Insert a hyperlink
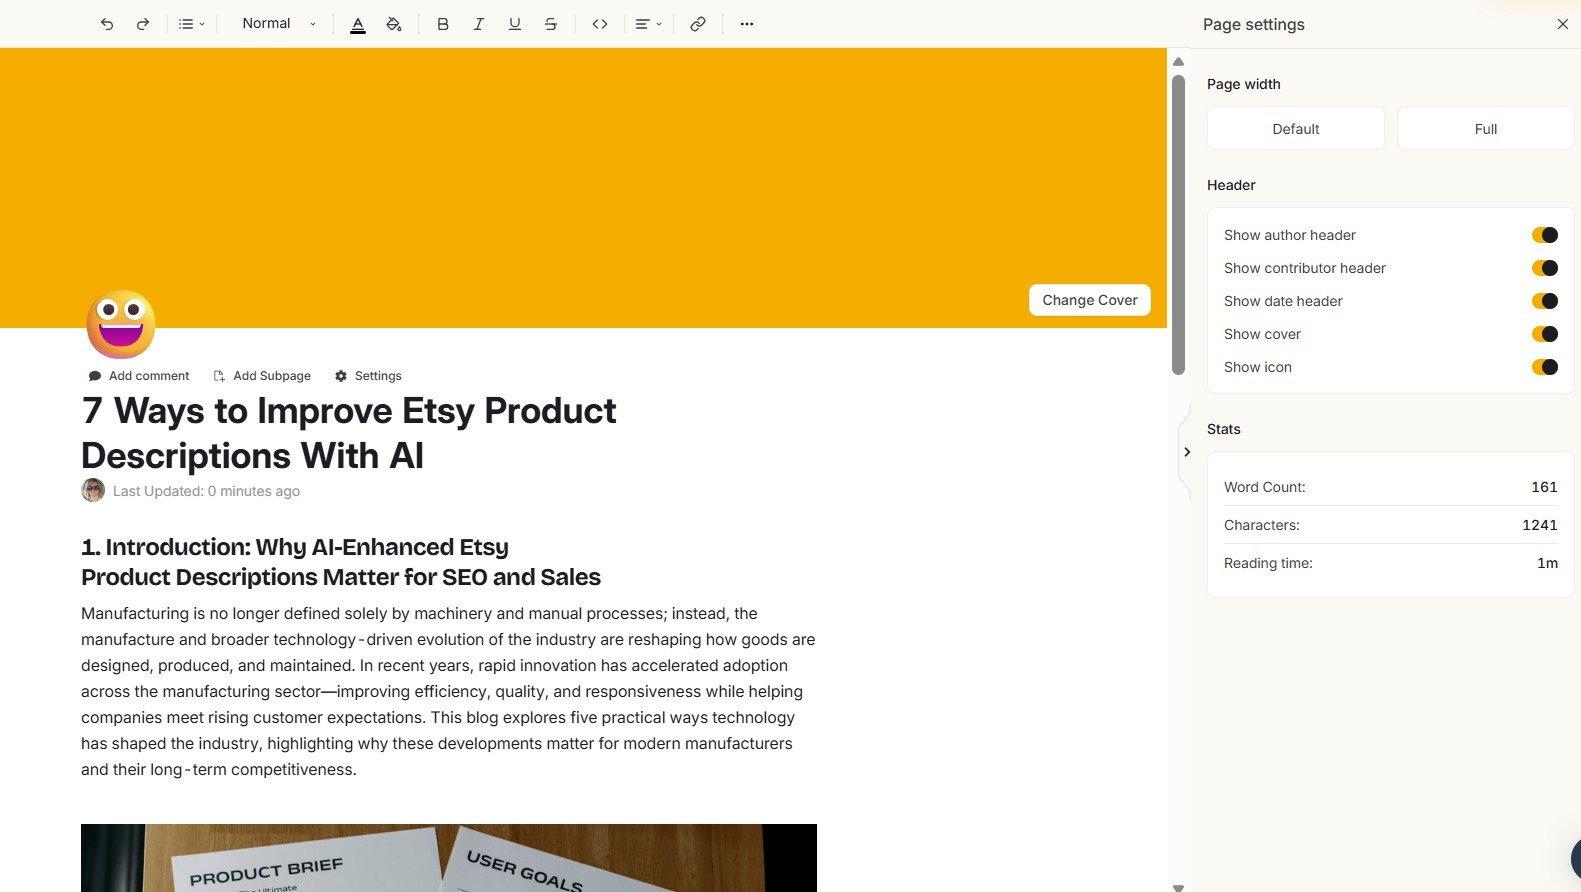Viewport: 1581px width, 892px height. [x=698, y=24]
